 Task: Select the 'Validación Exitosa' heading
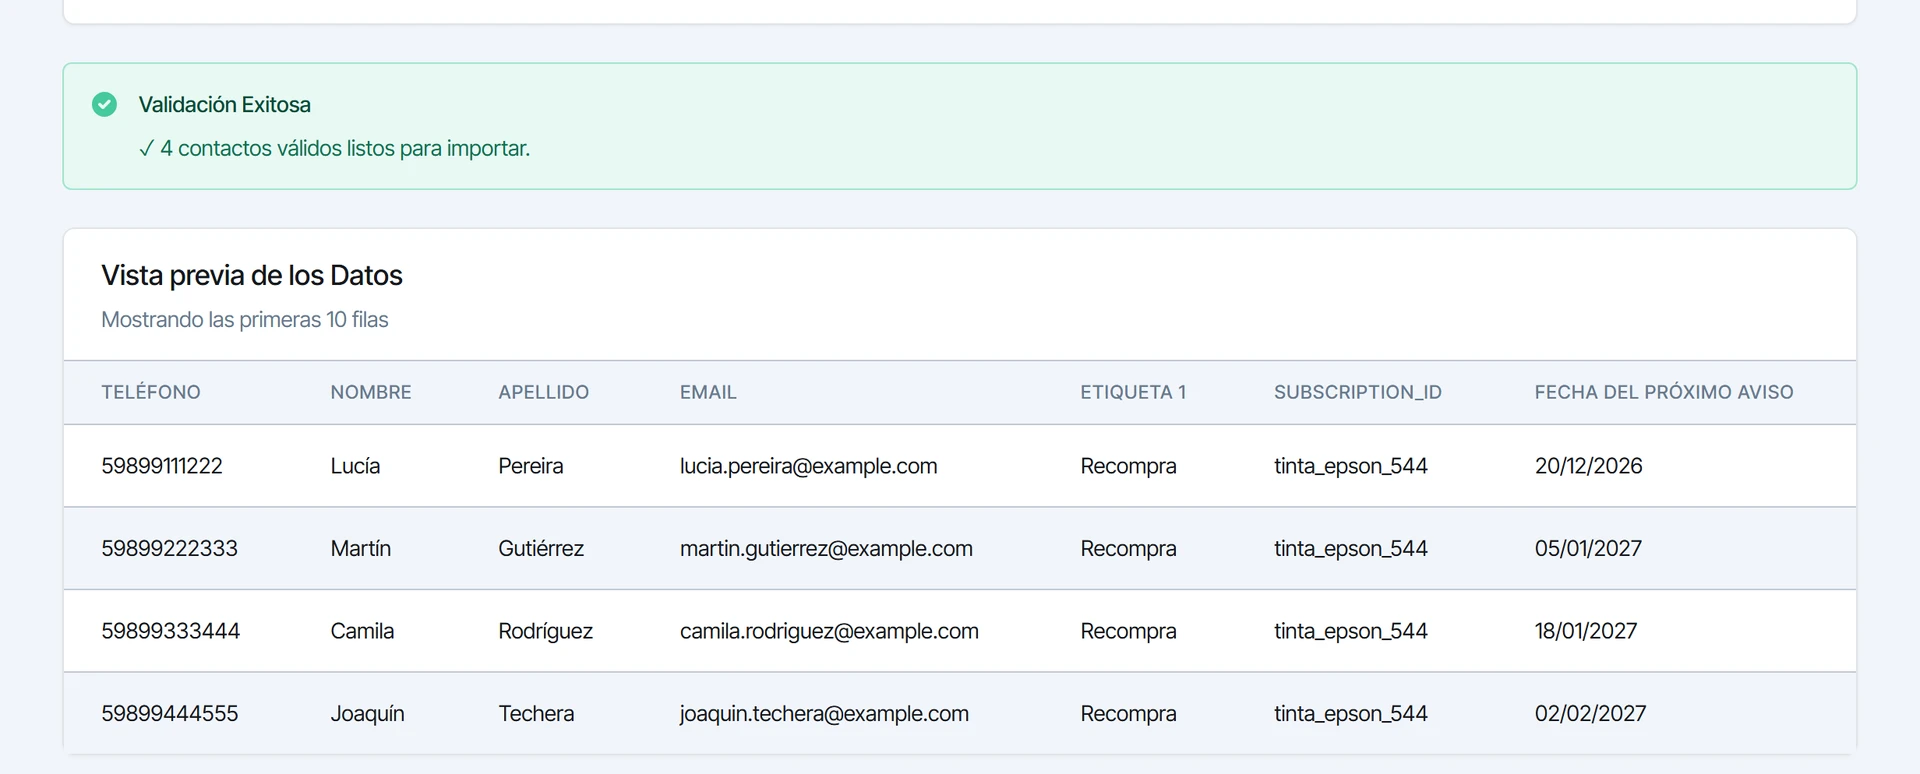pos(225,105)
